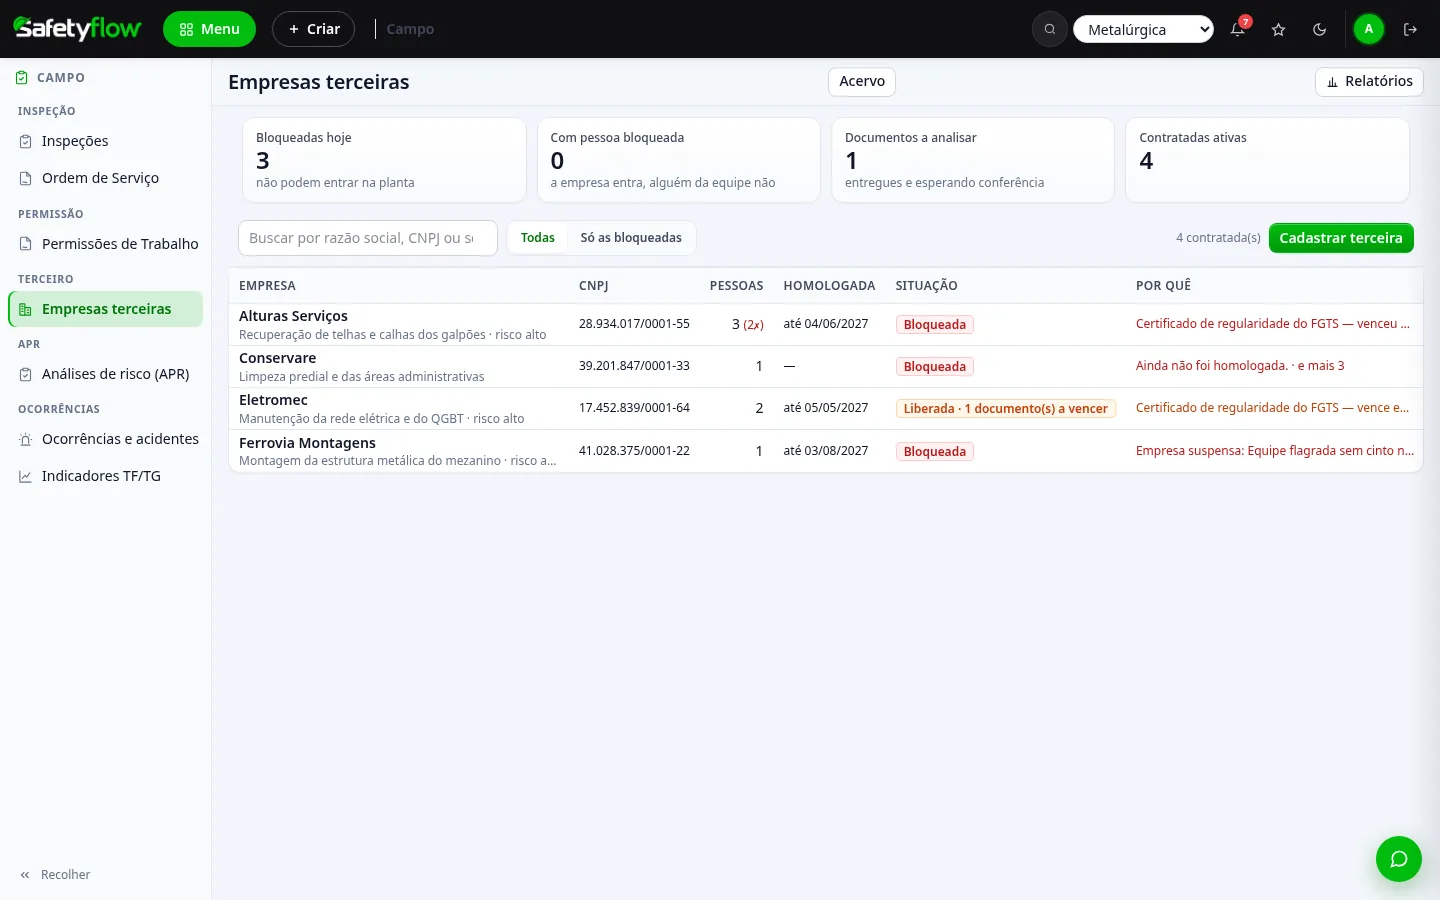Click Bloqueada badge for Alturas Serviços
The width and height of the screenshot is (1440, 900).
pyautogui.click(x=935, y=324)
